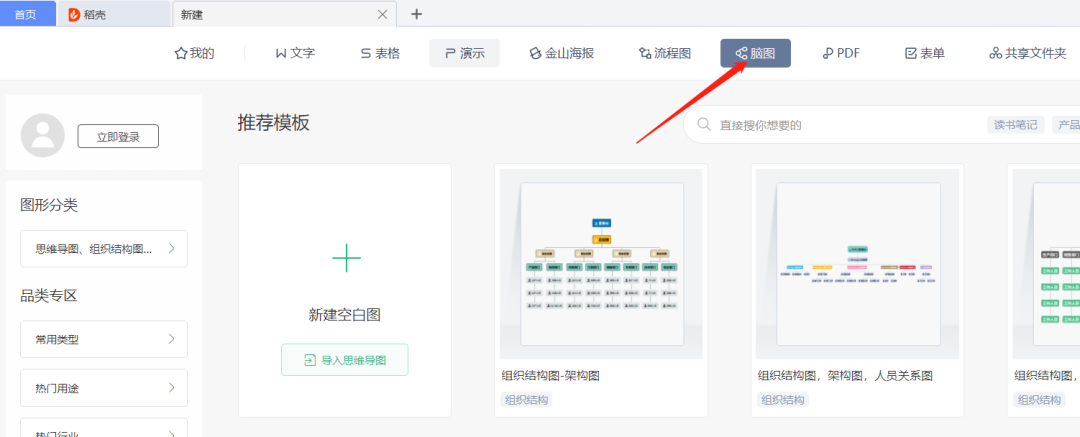
Task: Open 共享文件夹 category
Action: [1028, 53]
